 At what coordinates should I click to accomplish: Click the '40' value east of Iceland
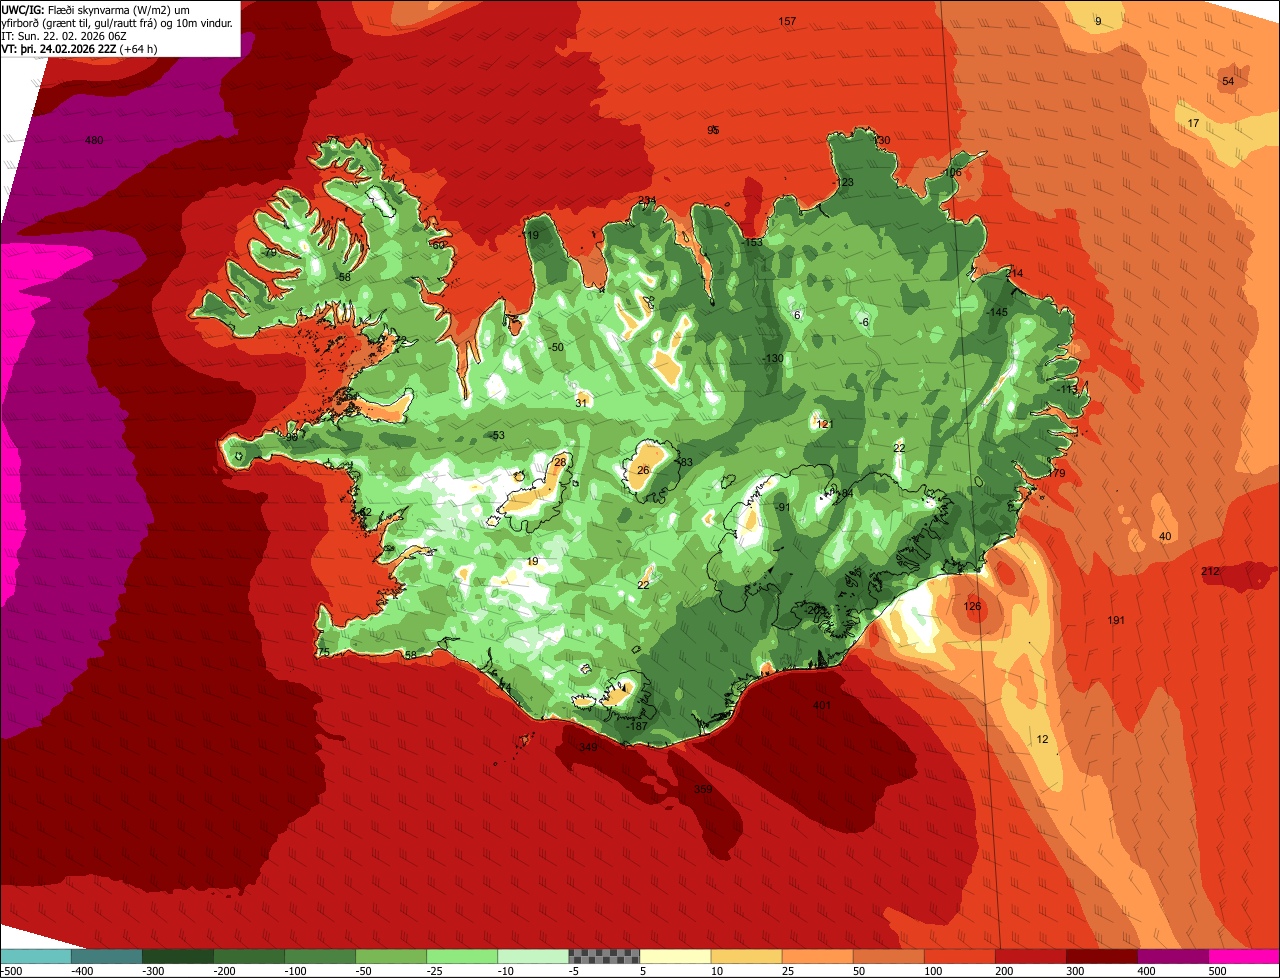coord(1165,537)
